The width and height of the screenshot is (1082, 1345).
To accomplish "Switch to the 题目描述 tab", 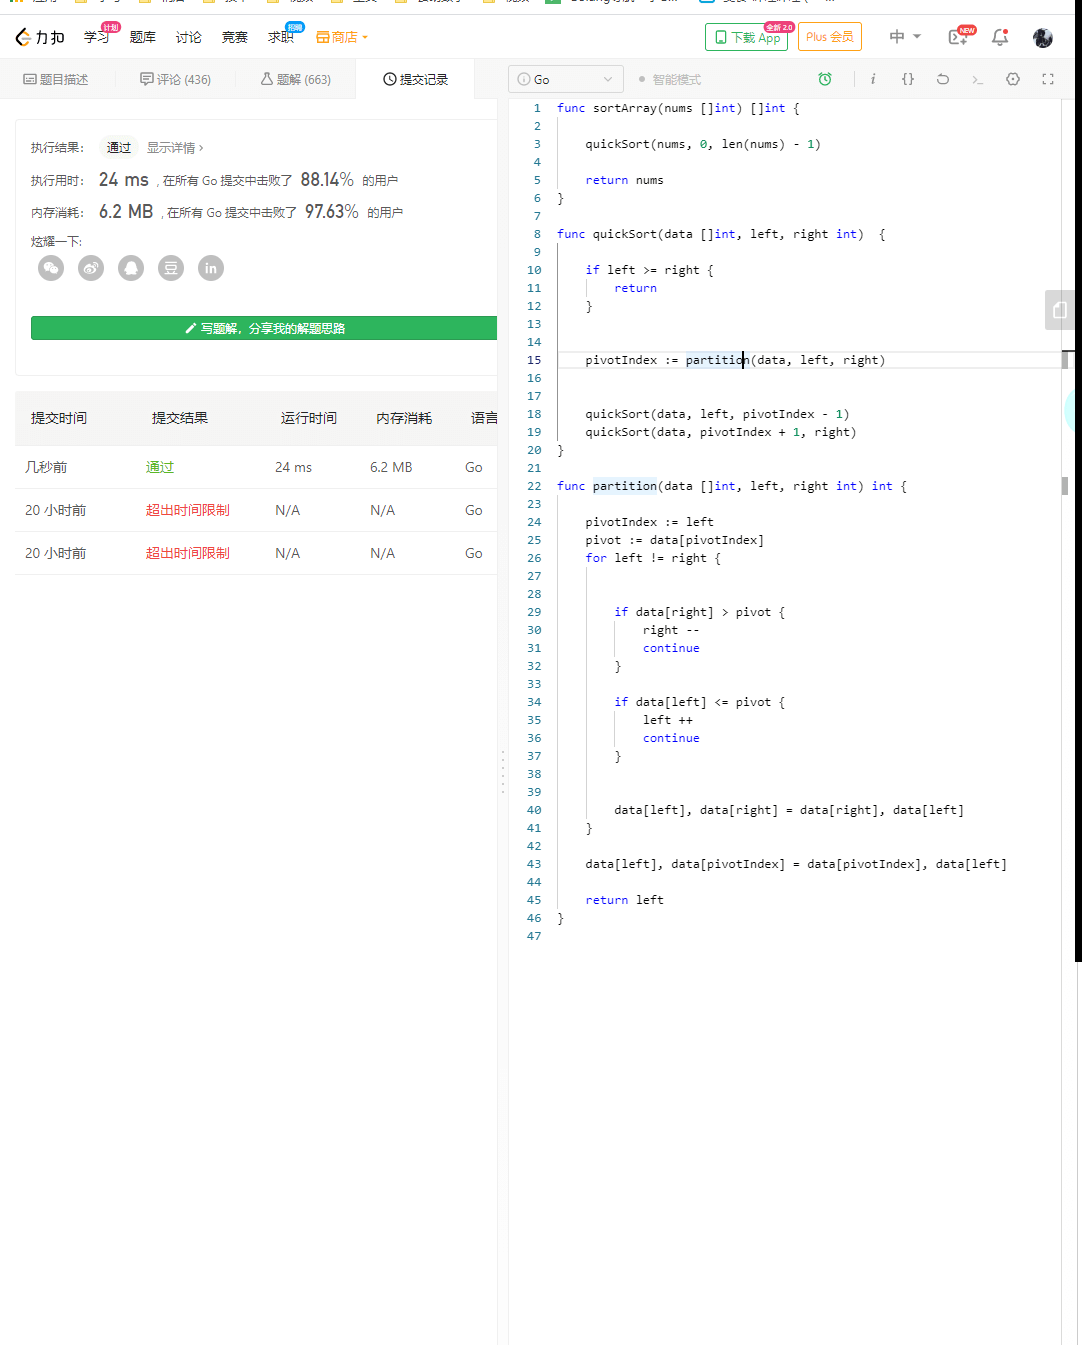I will point(56,79).
